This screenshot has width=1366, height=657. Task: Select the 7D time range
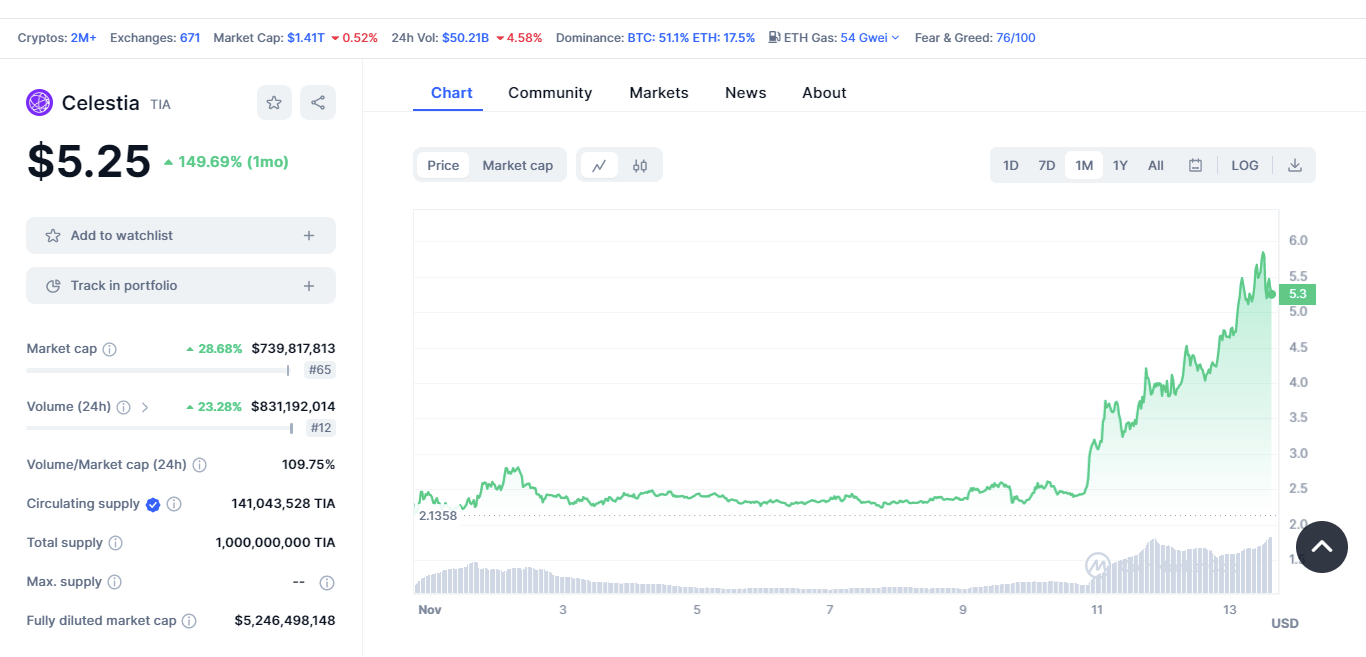click(1047, 165)
